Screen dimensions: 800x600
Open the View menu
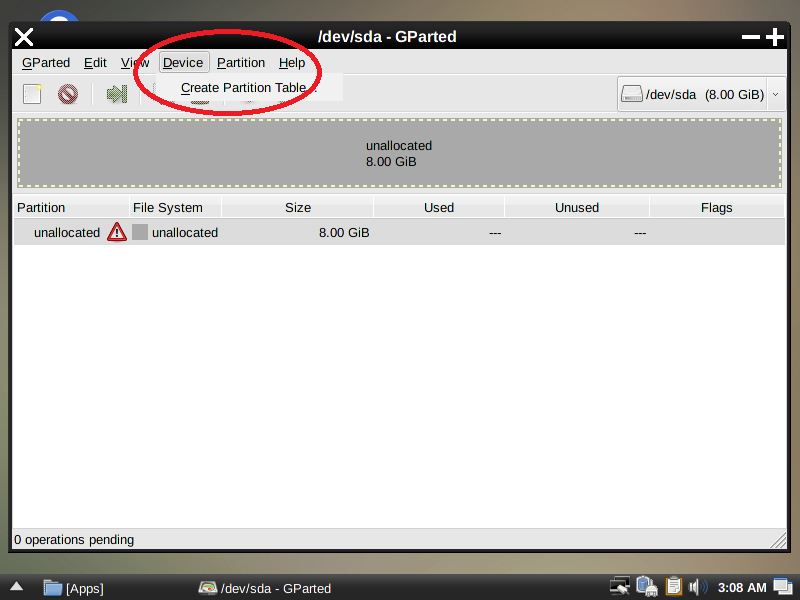135,63
